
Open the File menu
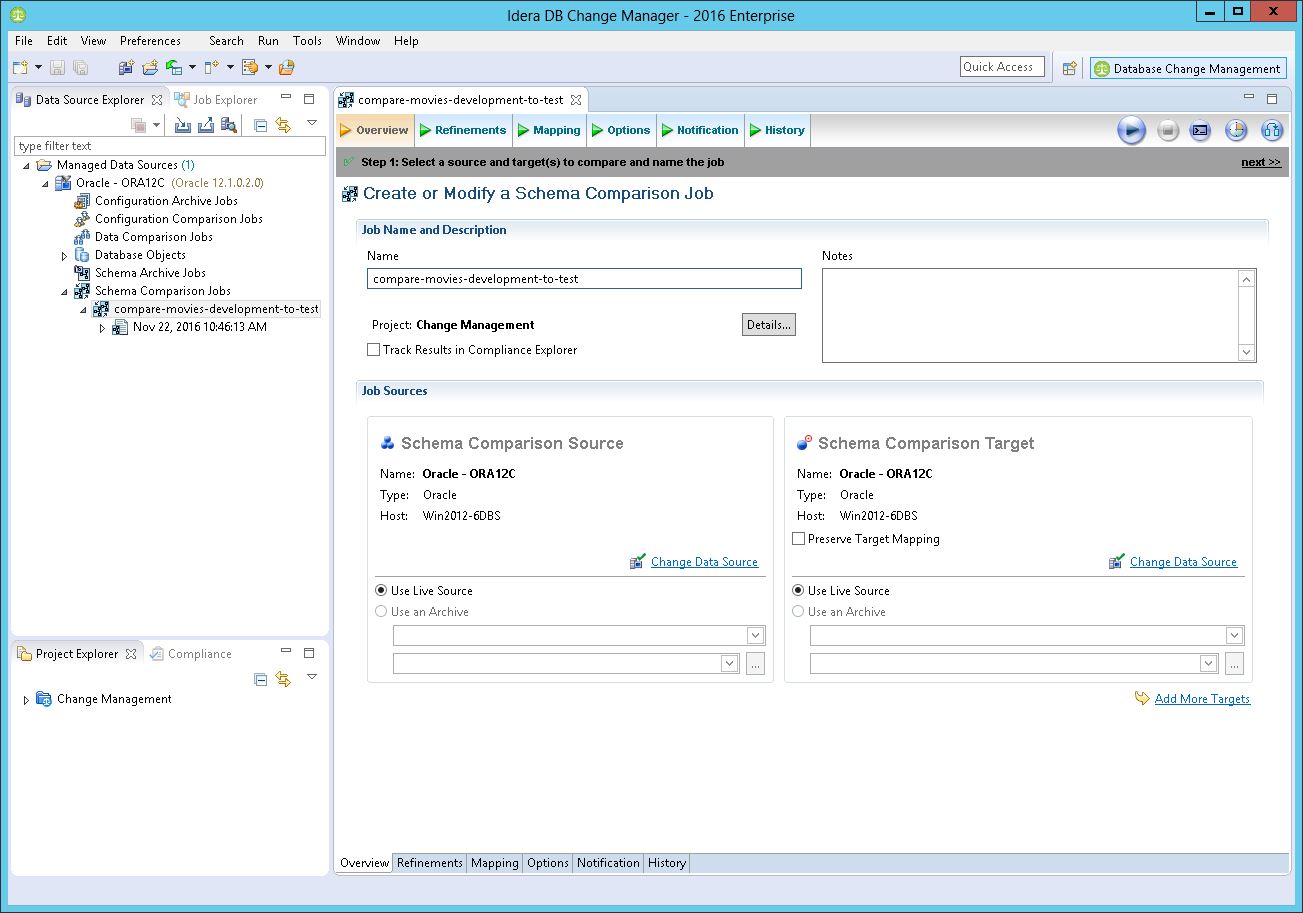(24, 41)
